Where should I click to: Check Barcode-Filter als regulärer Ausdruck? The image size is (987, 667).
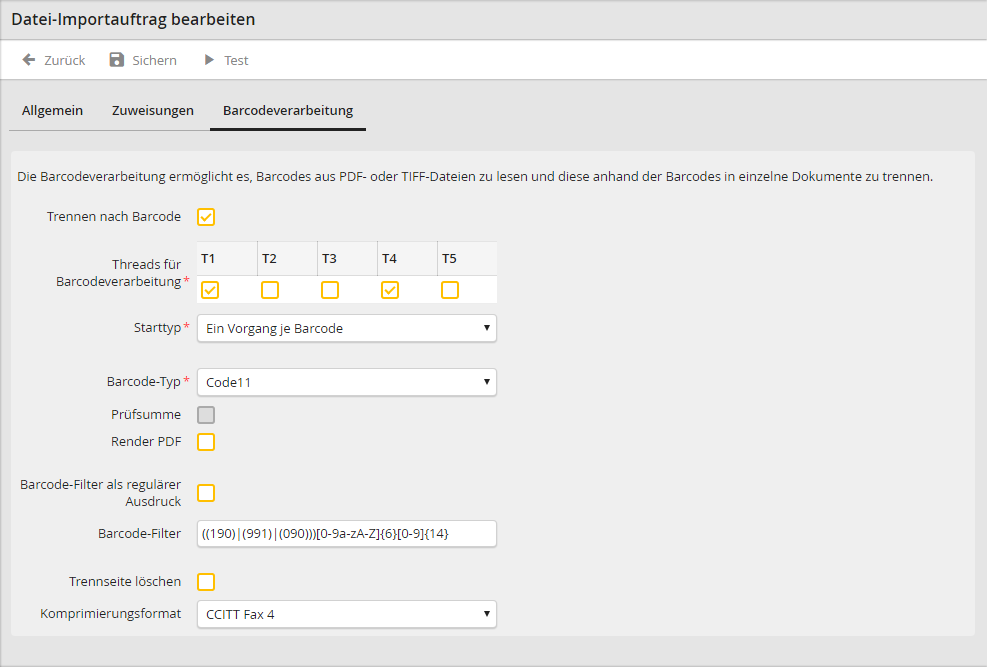(x=206, y=492)
